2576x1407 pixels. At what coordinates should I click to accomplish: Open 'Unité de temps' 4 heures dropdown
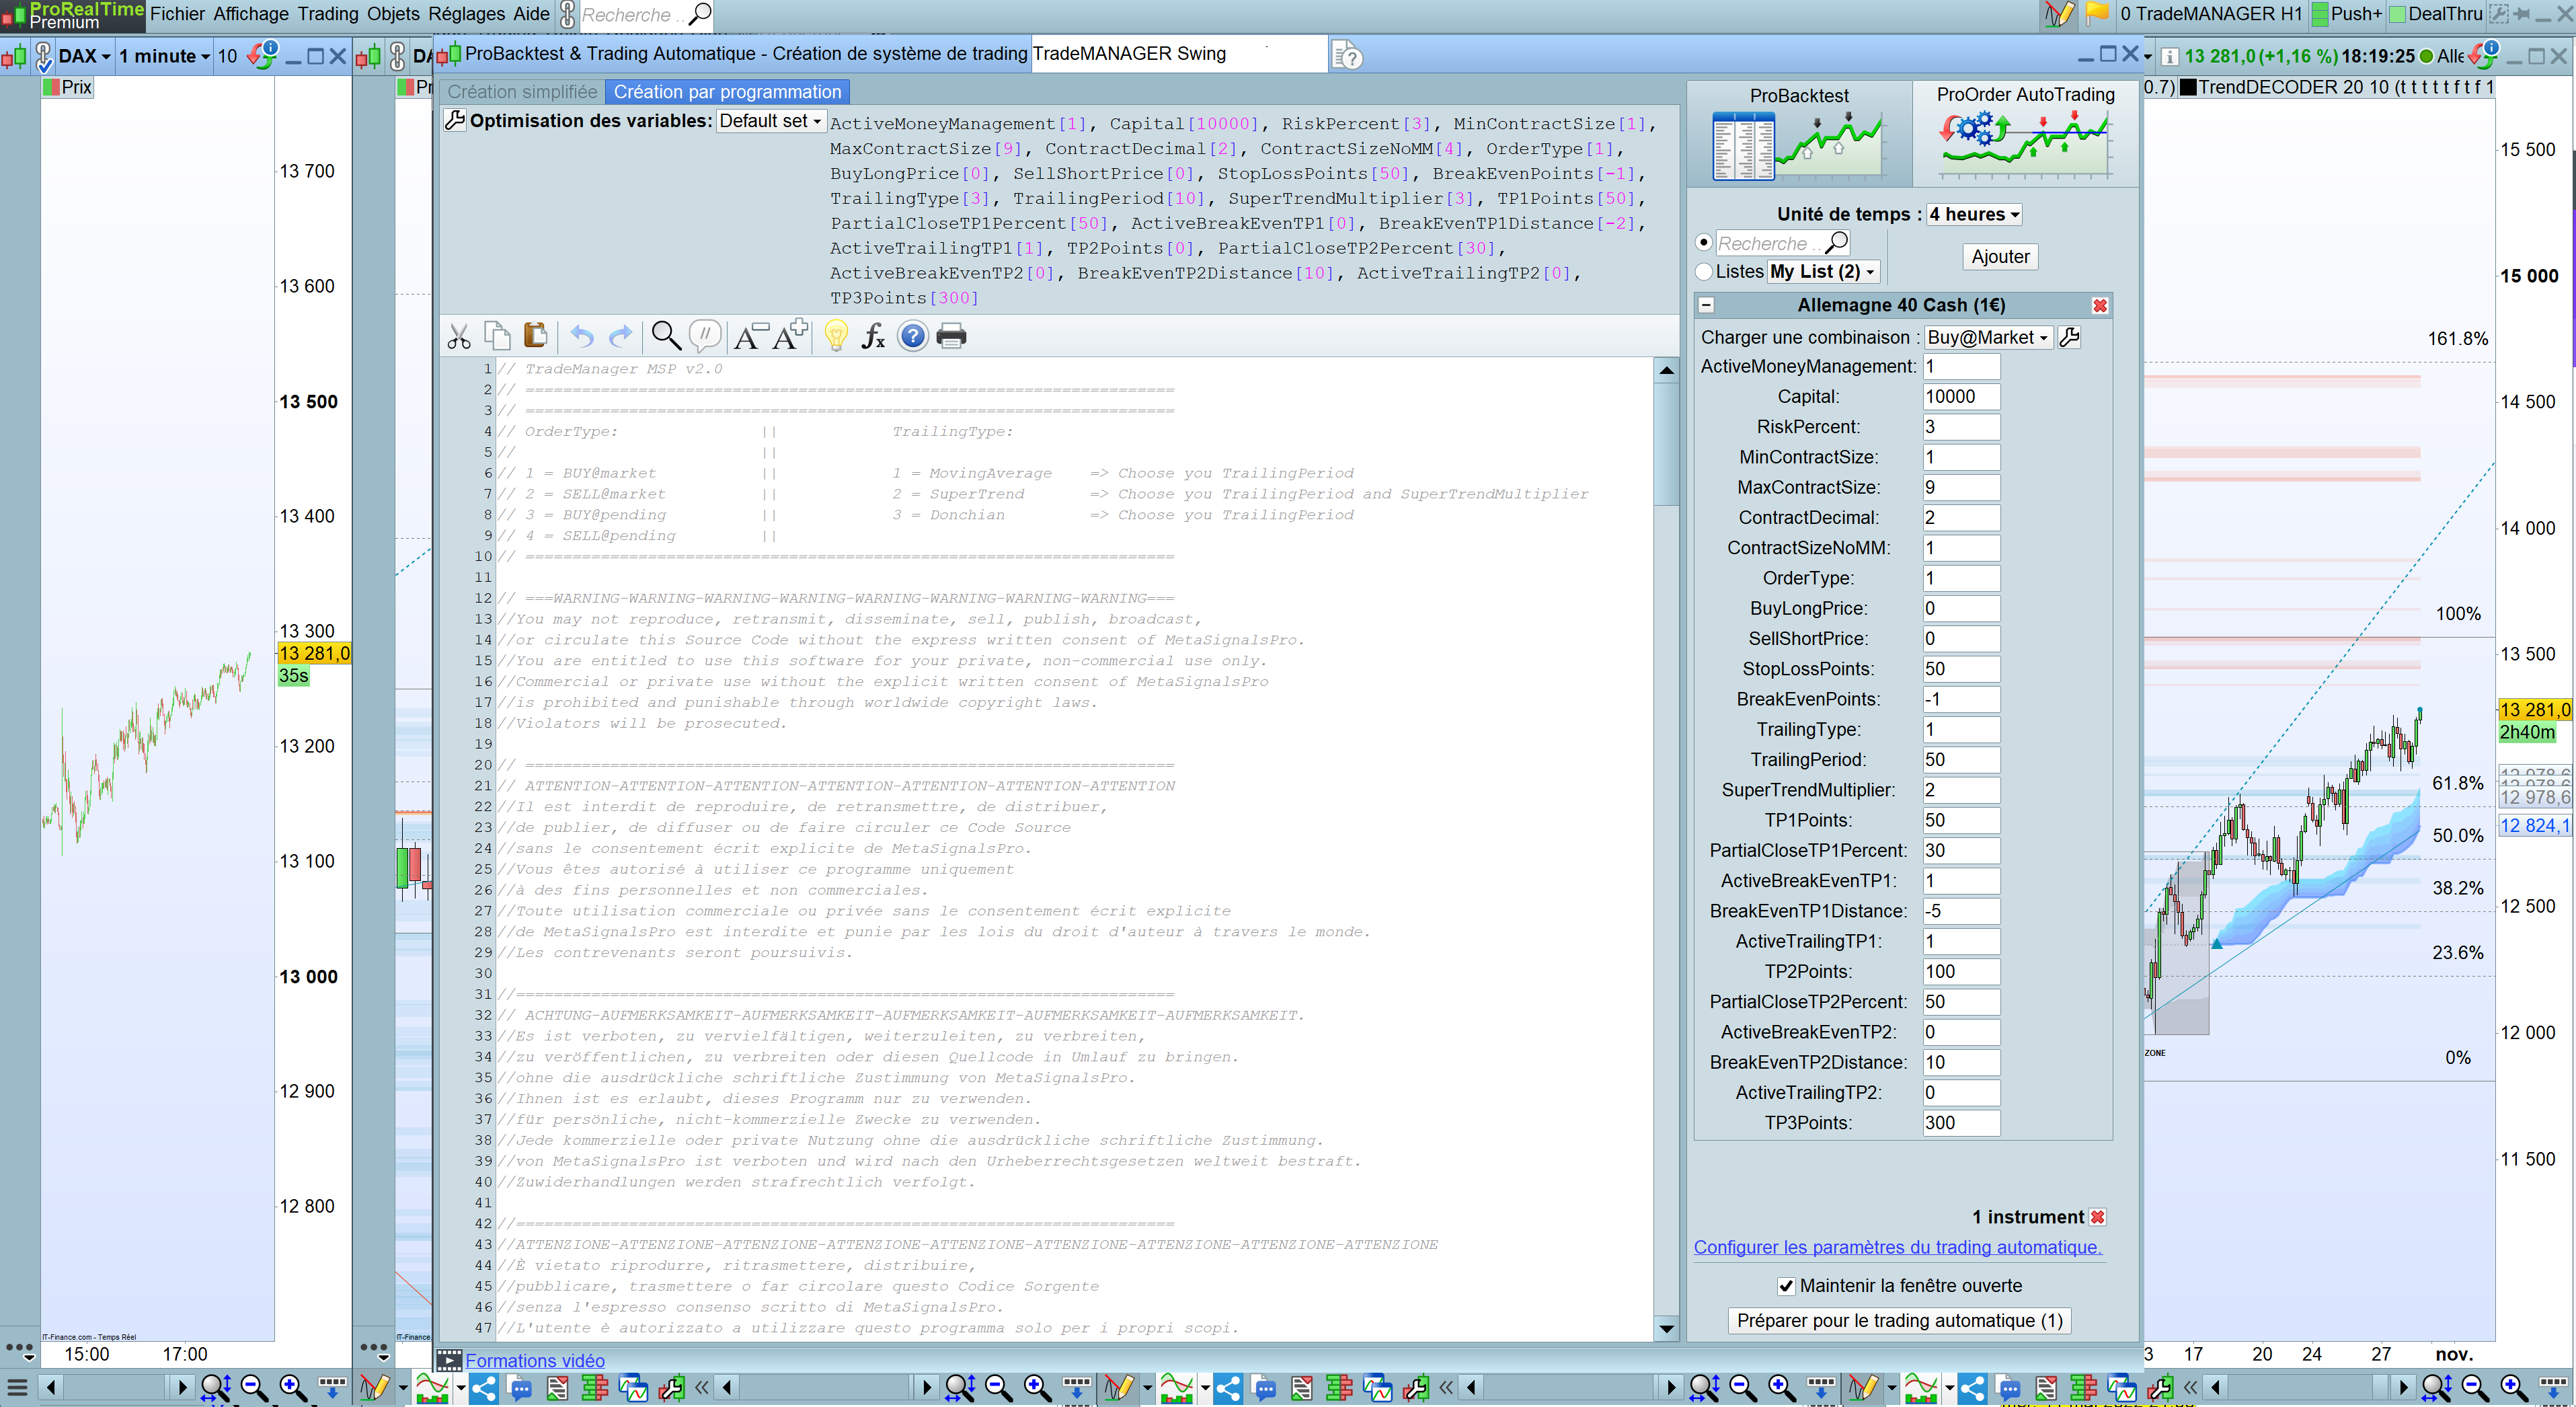click(1975, 215)
